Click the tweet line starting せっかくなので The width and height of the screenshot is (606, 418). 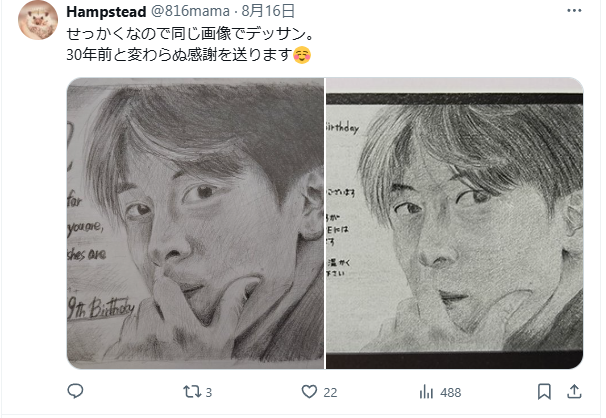click(x=190, y=34)
